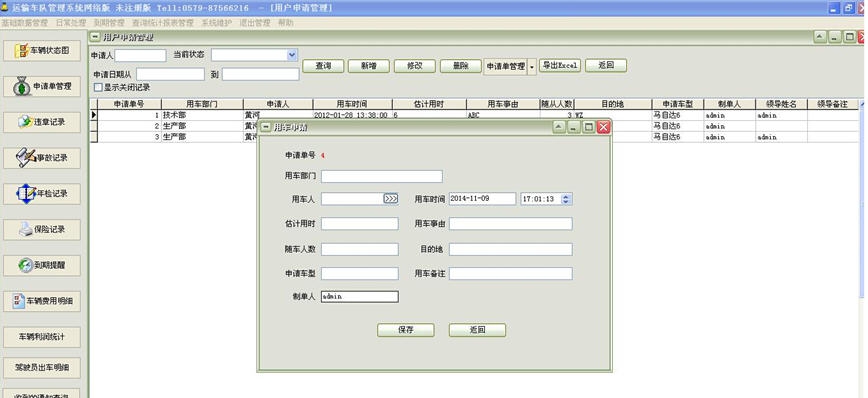This screenshot has height=398, width=868.
Task: Click the 用车时间 column header
Action: [352, 104]
